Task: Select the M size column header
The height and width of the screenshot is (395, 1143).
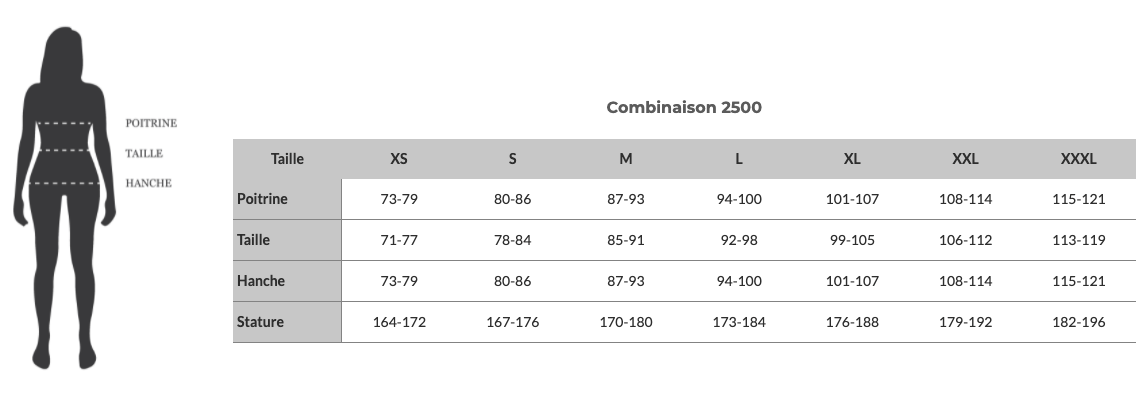Action: pyautogui.click(x=625, y=159)
